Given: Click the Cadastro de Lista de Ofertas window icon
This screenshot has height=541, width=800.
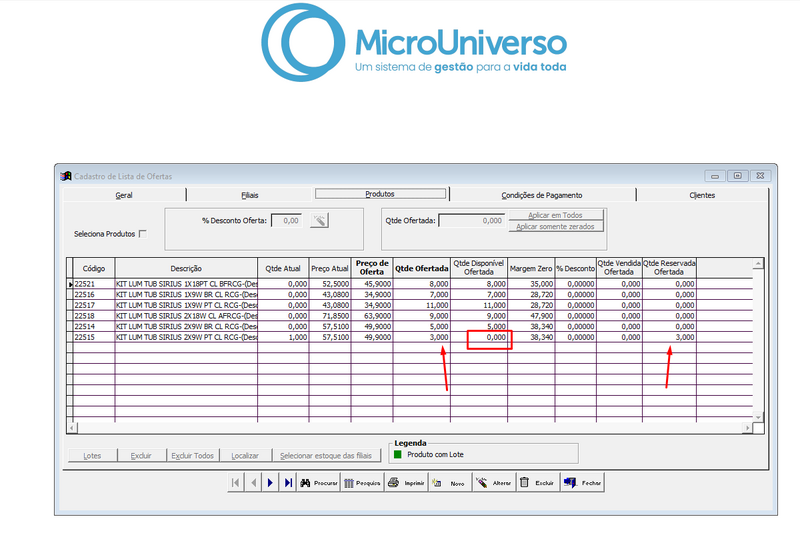Looking at the screenshot, I should tap(66, 176).
